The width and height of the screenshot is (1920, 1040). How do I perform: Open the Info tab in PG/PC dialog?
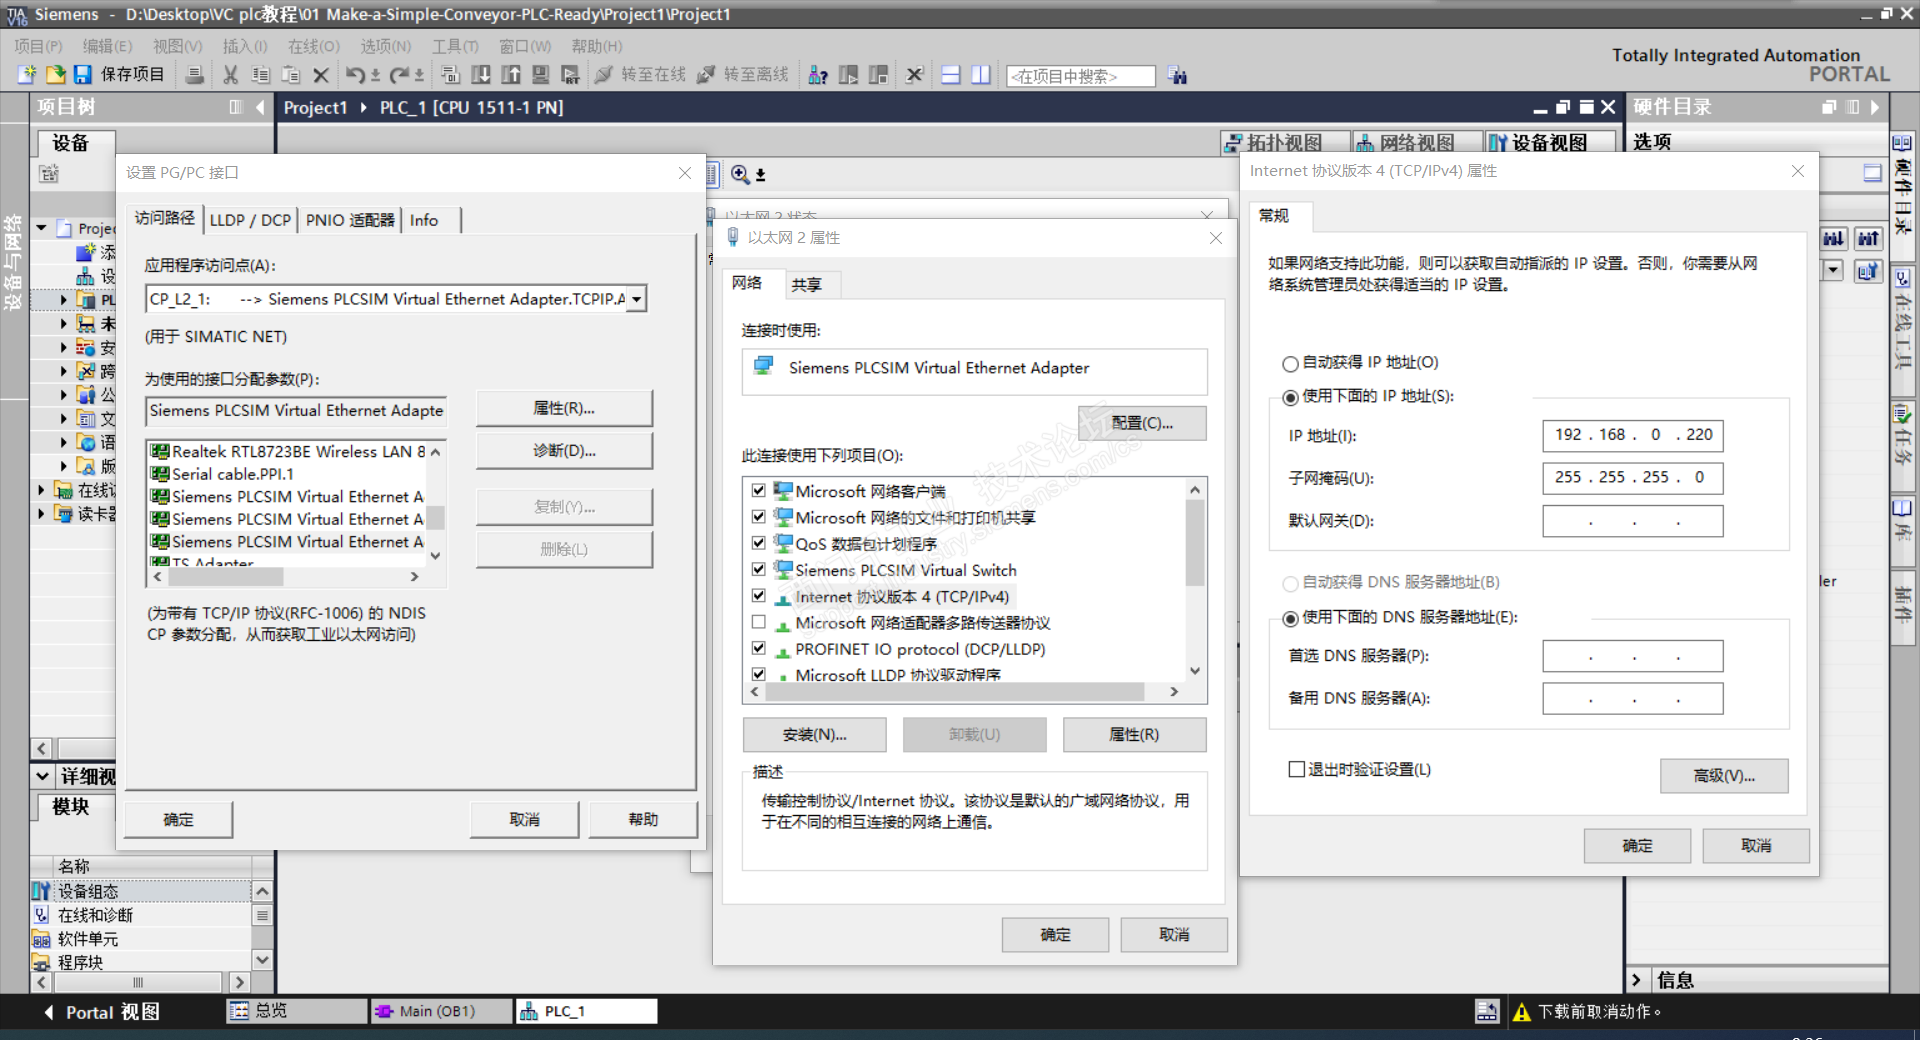tap(424, 220)
